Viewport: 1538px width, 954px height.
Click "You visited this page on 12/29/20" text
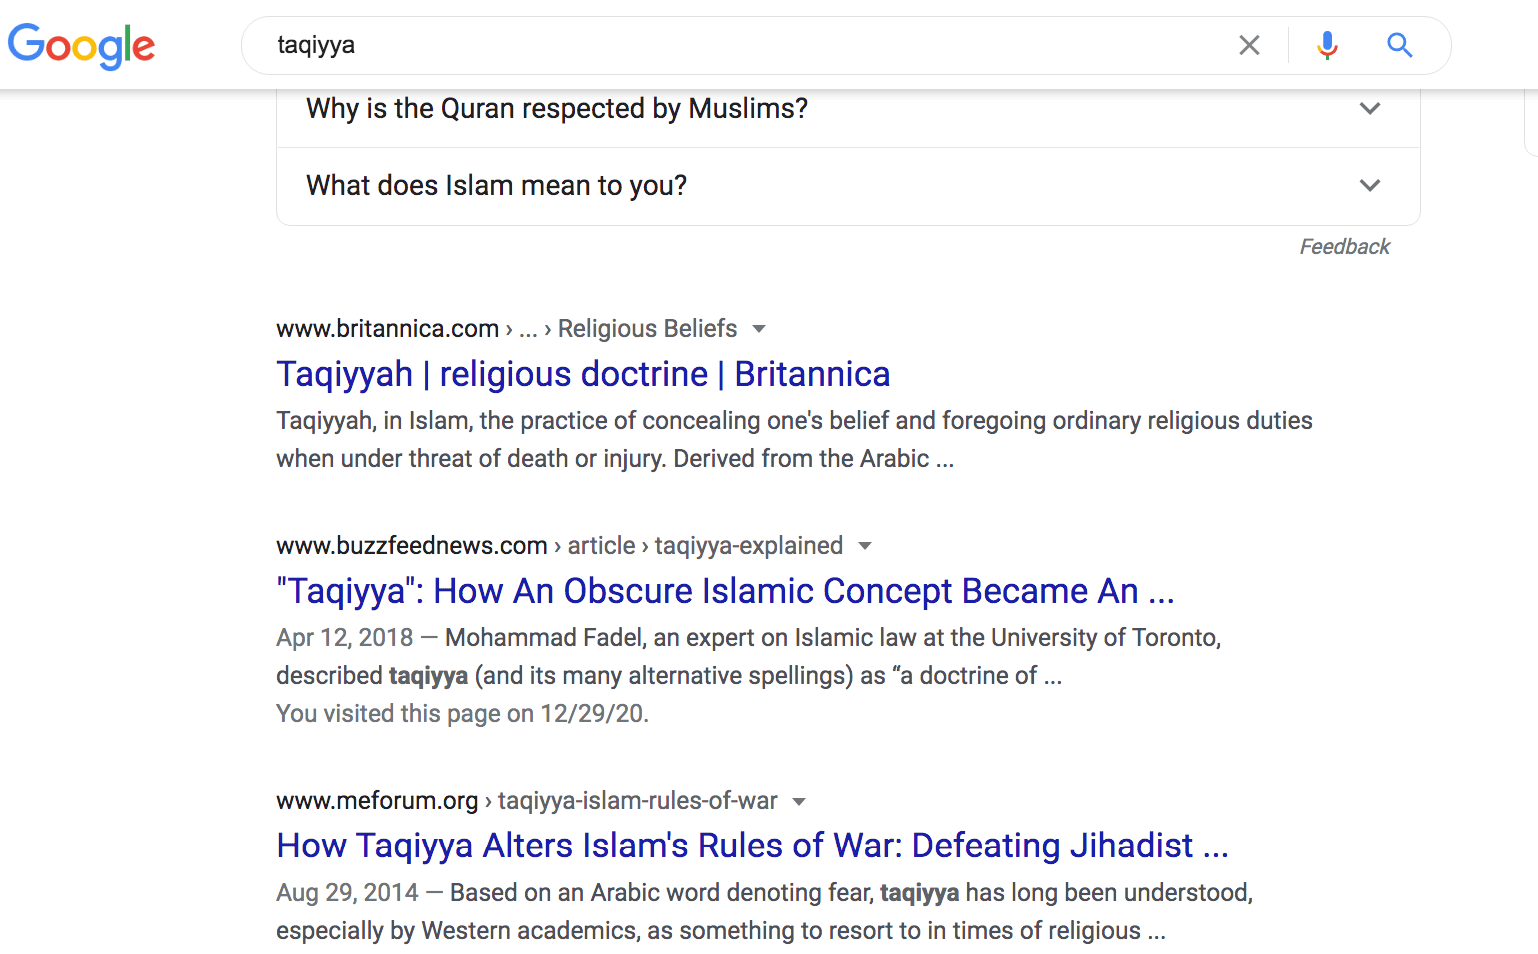(x=463, y=714)
